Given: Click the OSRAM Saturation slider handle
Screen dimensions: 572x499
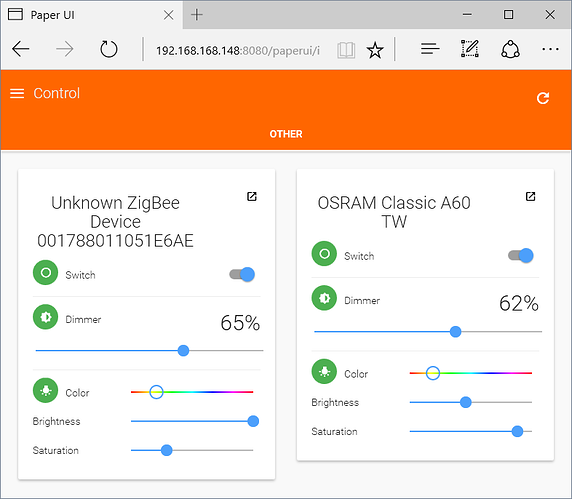Looking at the screenshot, I should (x=517, y=432).
